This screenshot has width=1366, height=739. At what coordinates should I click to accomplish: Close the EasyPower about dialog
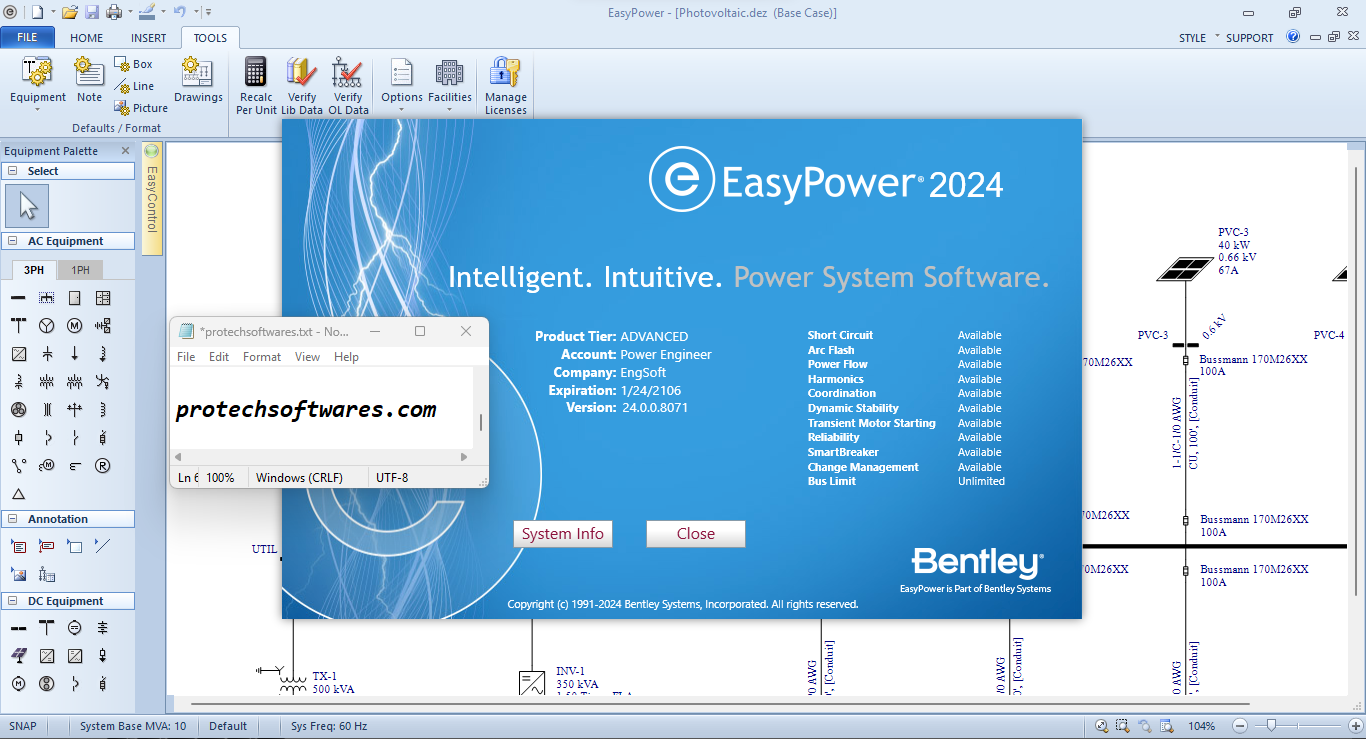[696, 534]
